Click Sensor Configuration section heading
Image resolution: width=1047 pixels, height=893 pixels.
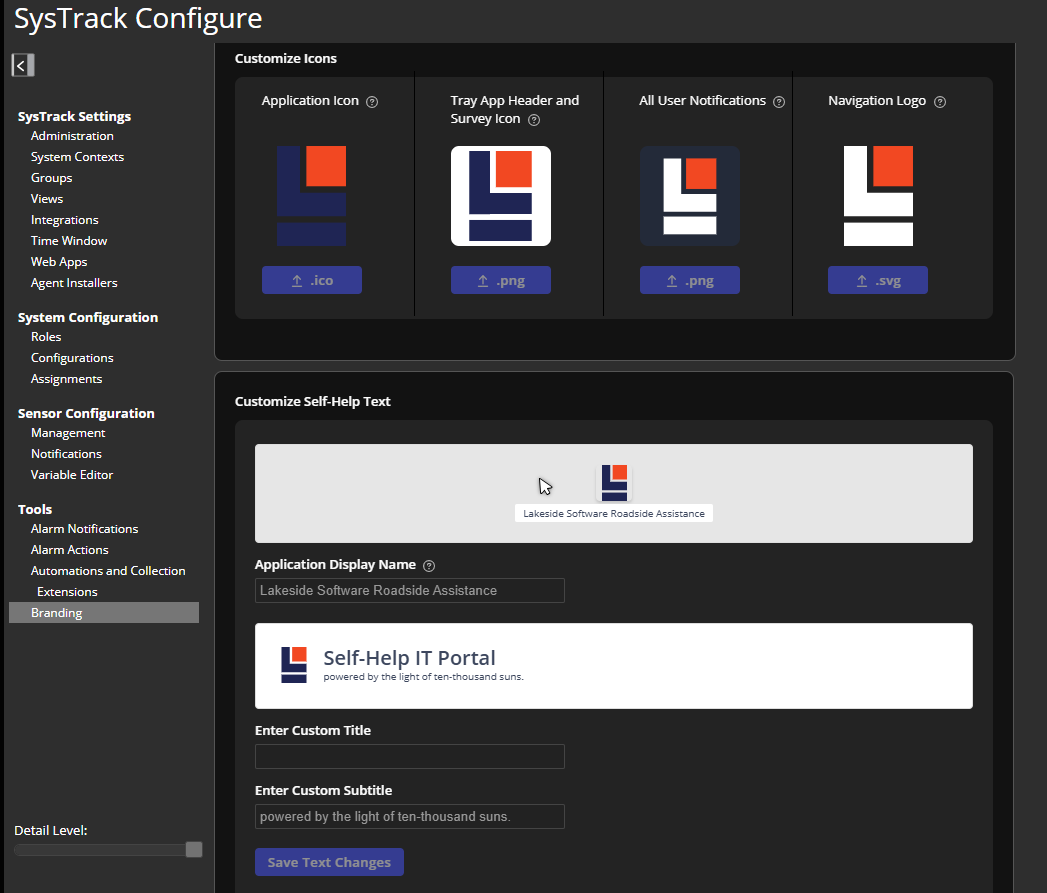[85, 414]
